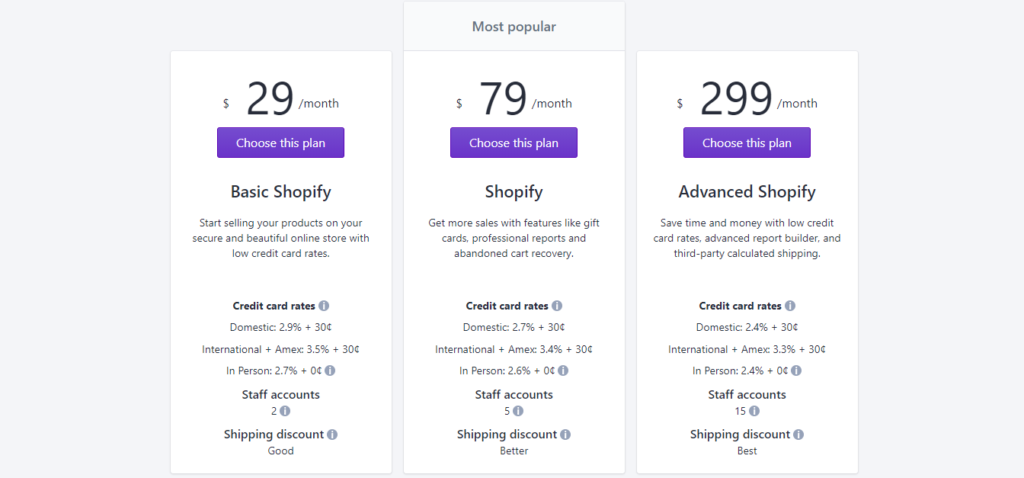Select the Basic Shopify plan heading
Screen dimensions: 1024x478
coord(281,192)
